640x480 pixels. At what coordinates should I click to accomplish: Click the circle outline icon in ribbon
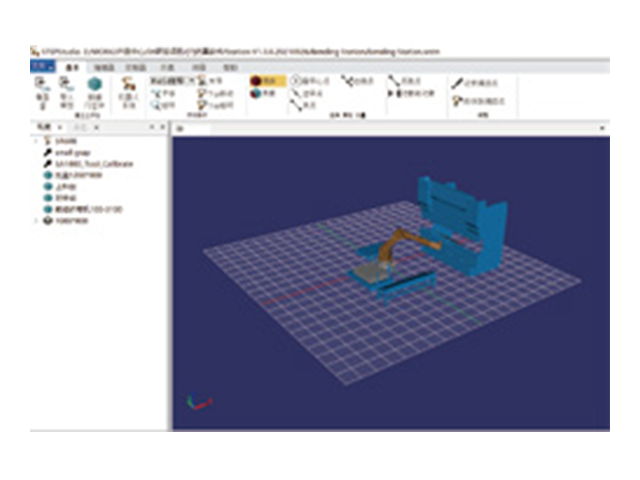[296, 81]
